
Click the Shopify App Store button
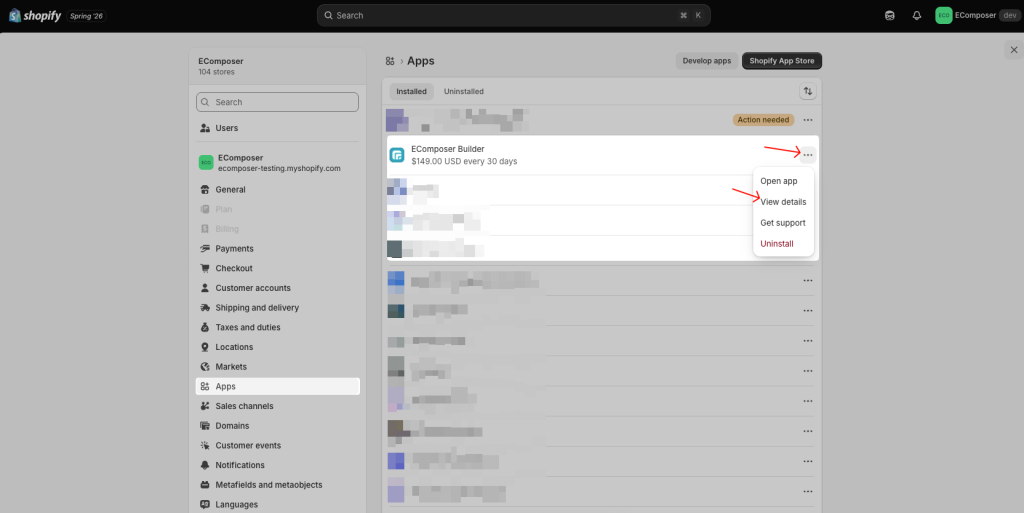[782, 61]
